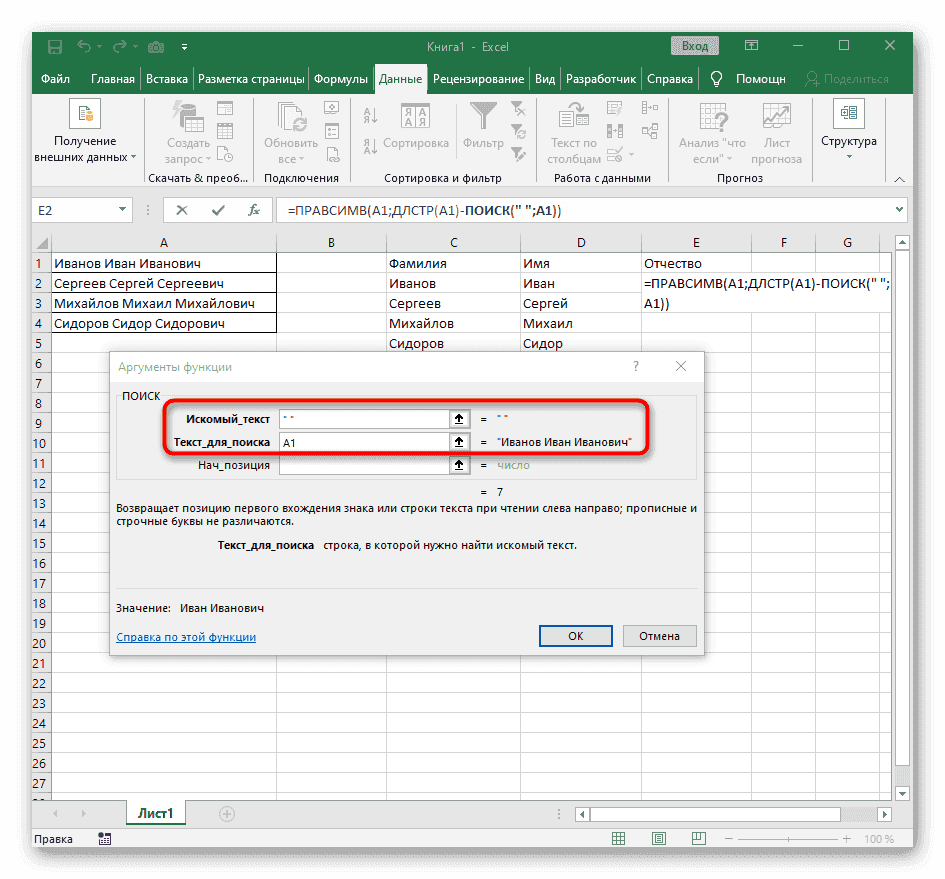The width and height of the screenshot is (945, 879).
Task: Click the Справка по этой функции link
Action: click(x=186, y=636)
